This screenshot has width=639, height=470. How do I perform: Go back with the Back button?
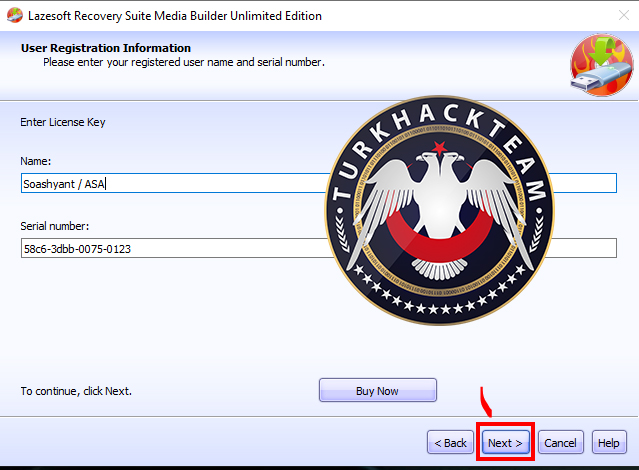(450, 442)
